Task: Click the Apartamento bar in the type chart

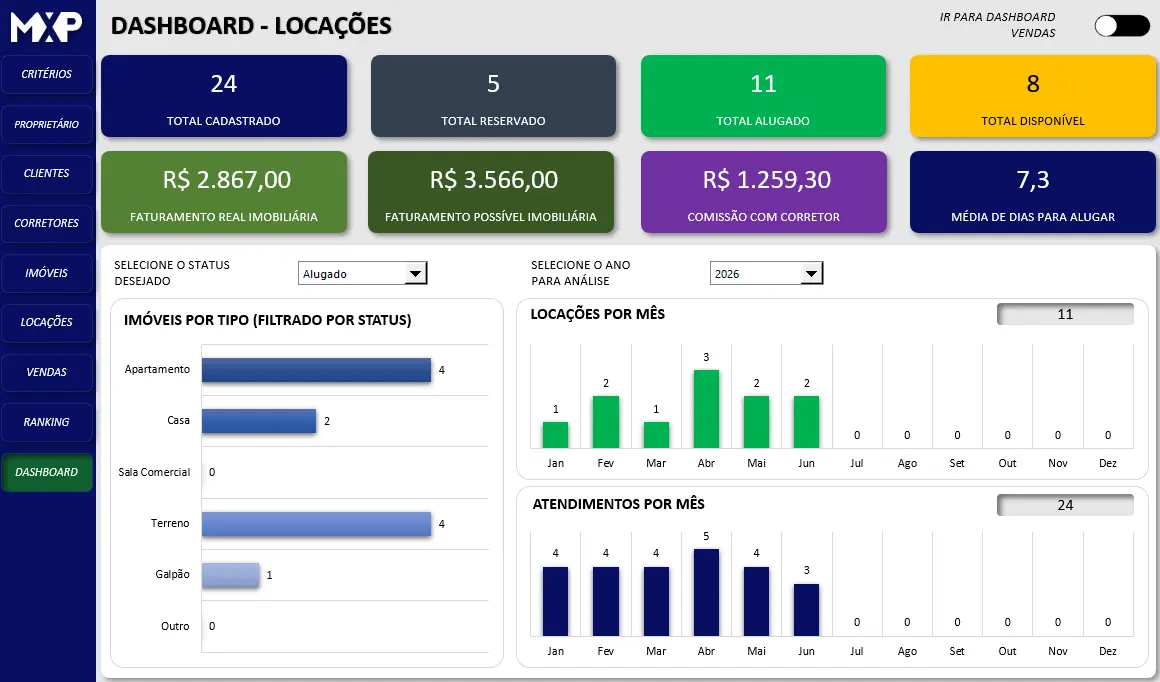Action: pos(317,370)
